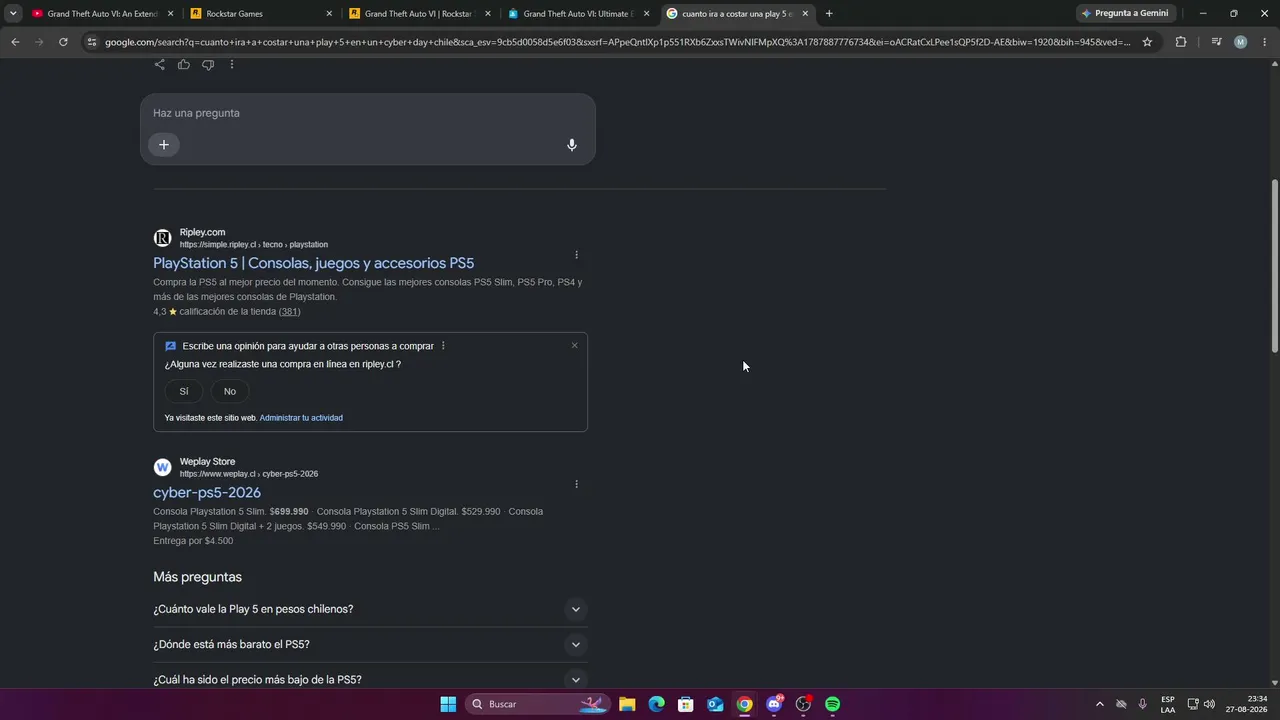
Task: Open the three-dot menu beside the feedback icons
Action: (x=232, y=64)
